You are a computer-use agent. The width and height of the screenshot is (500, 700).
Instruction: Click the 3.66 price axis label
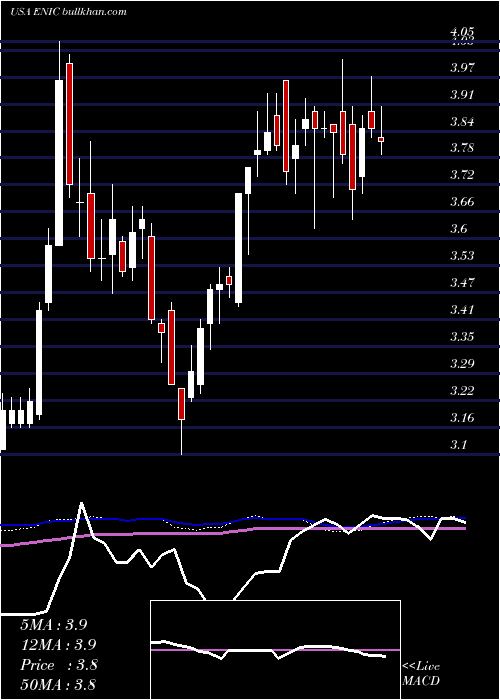[x=463, y=202]
